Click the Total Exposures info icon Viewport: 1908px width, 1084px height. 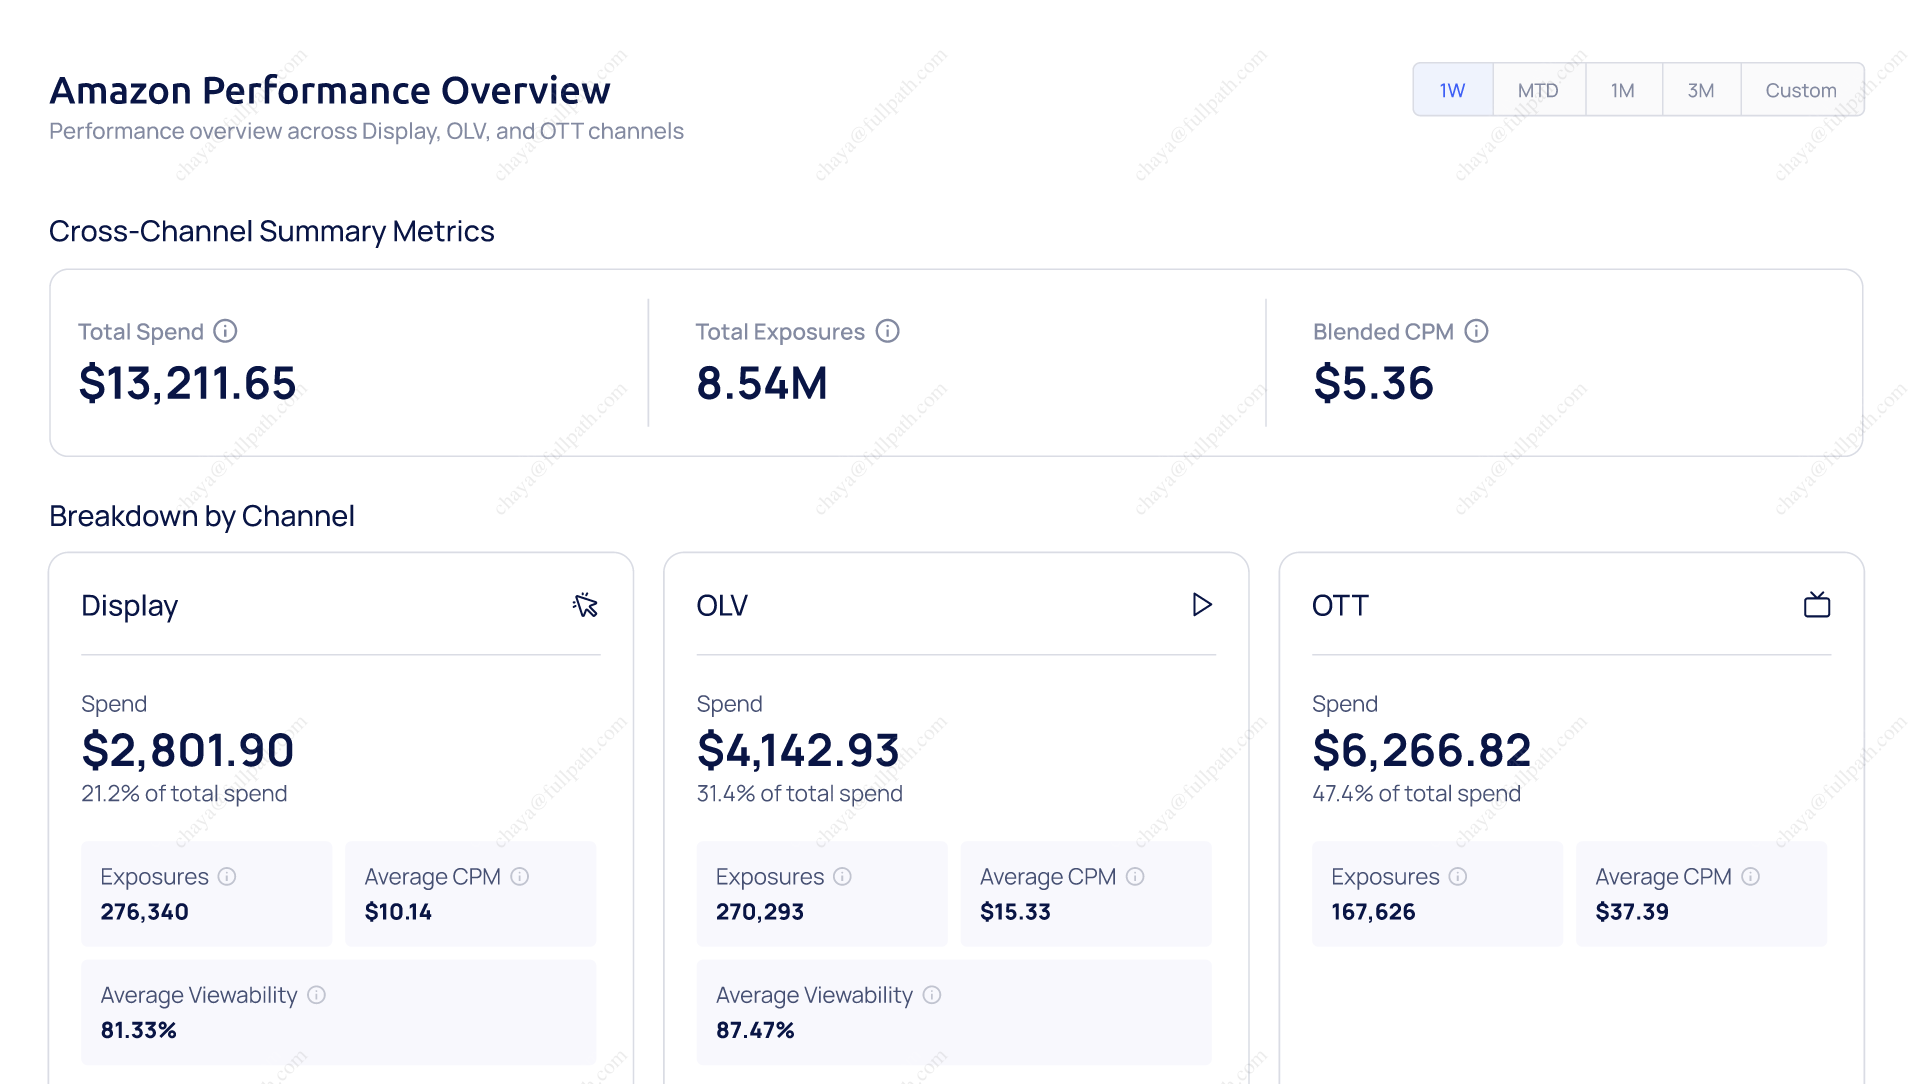(x=887, y=331)
